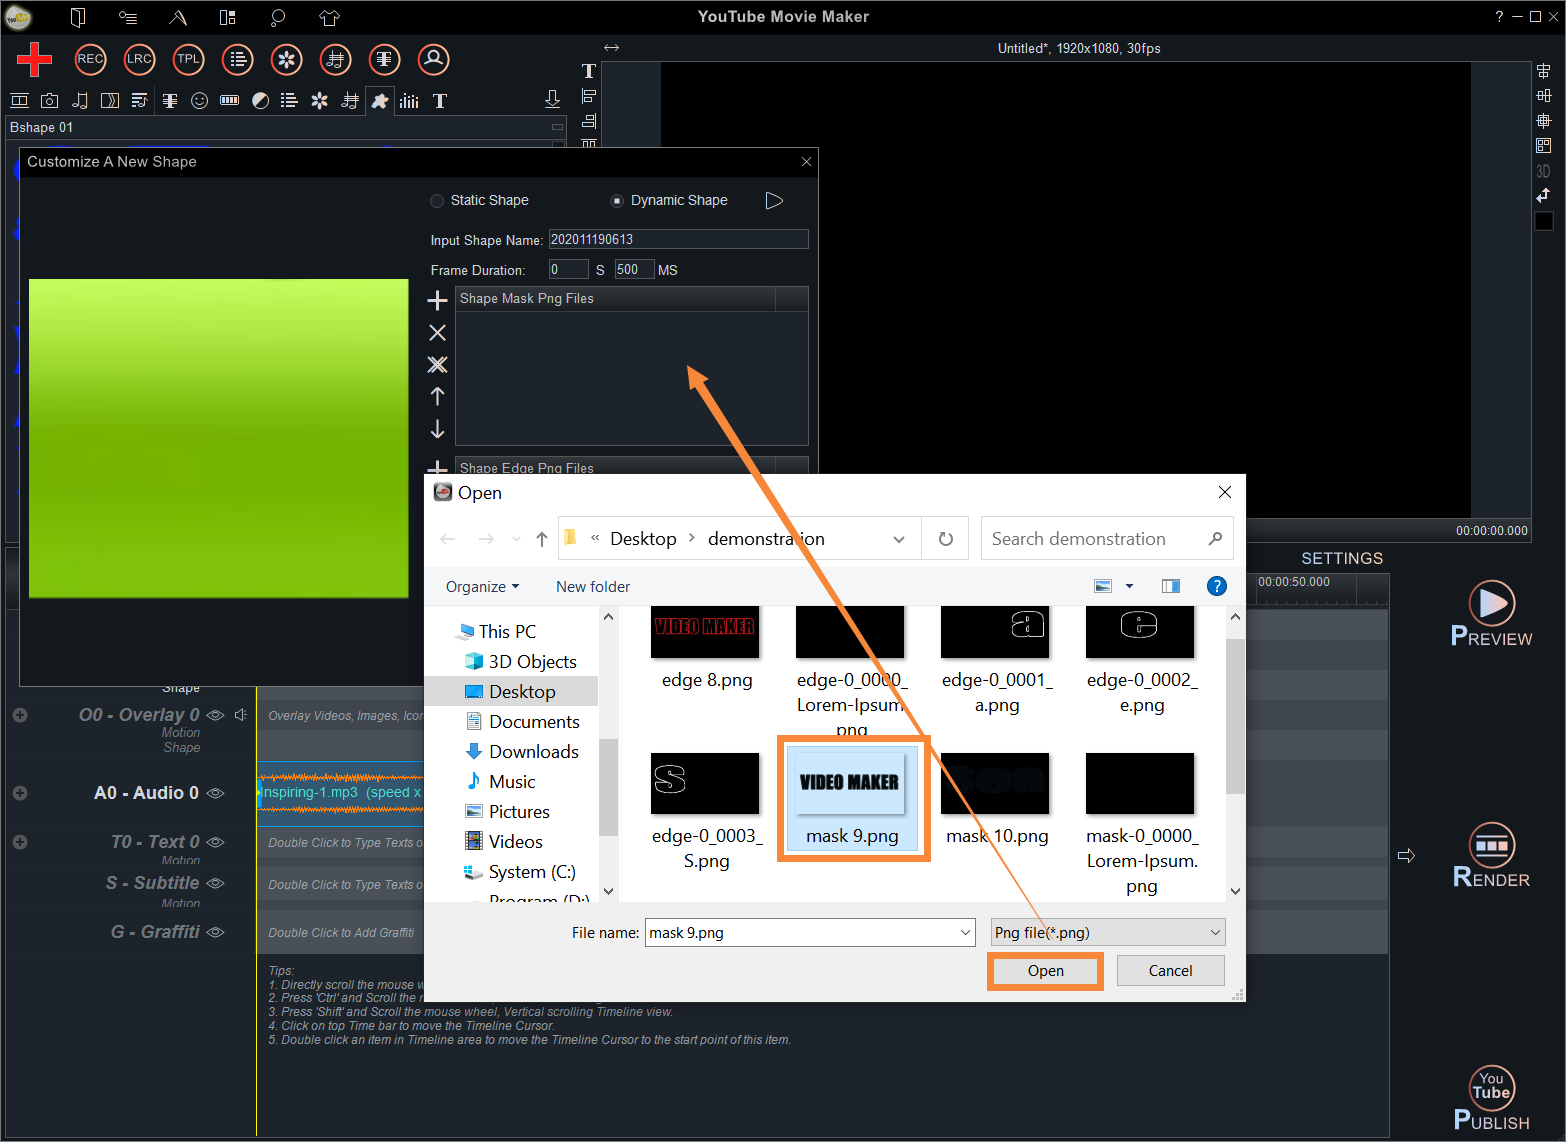
Task: Select the puzzle-piece shape tab icon
Action: (x=380, y=101)
